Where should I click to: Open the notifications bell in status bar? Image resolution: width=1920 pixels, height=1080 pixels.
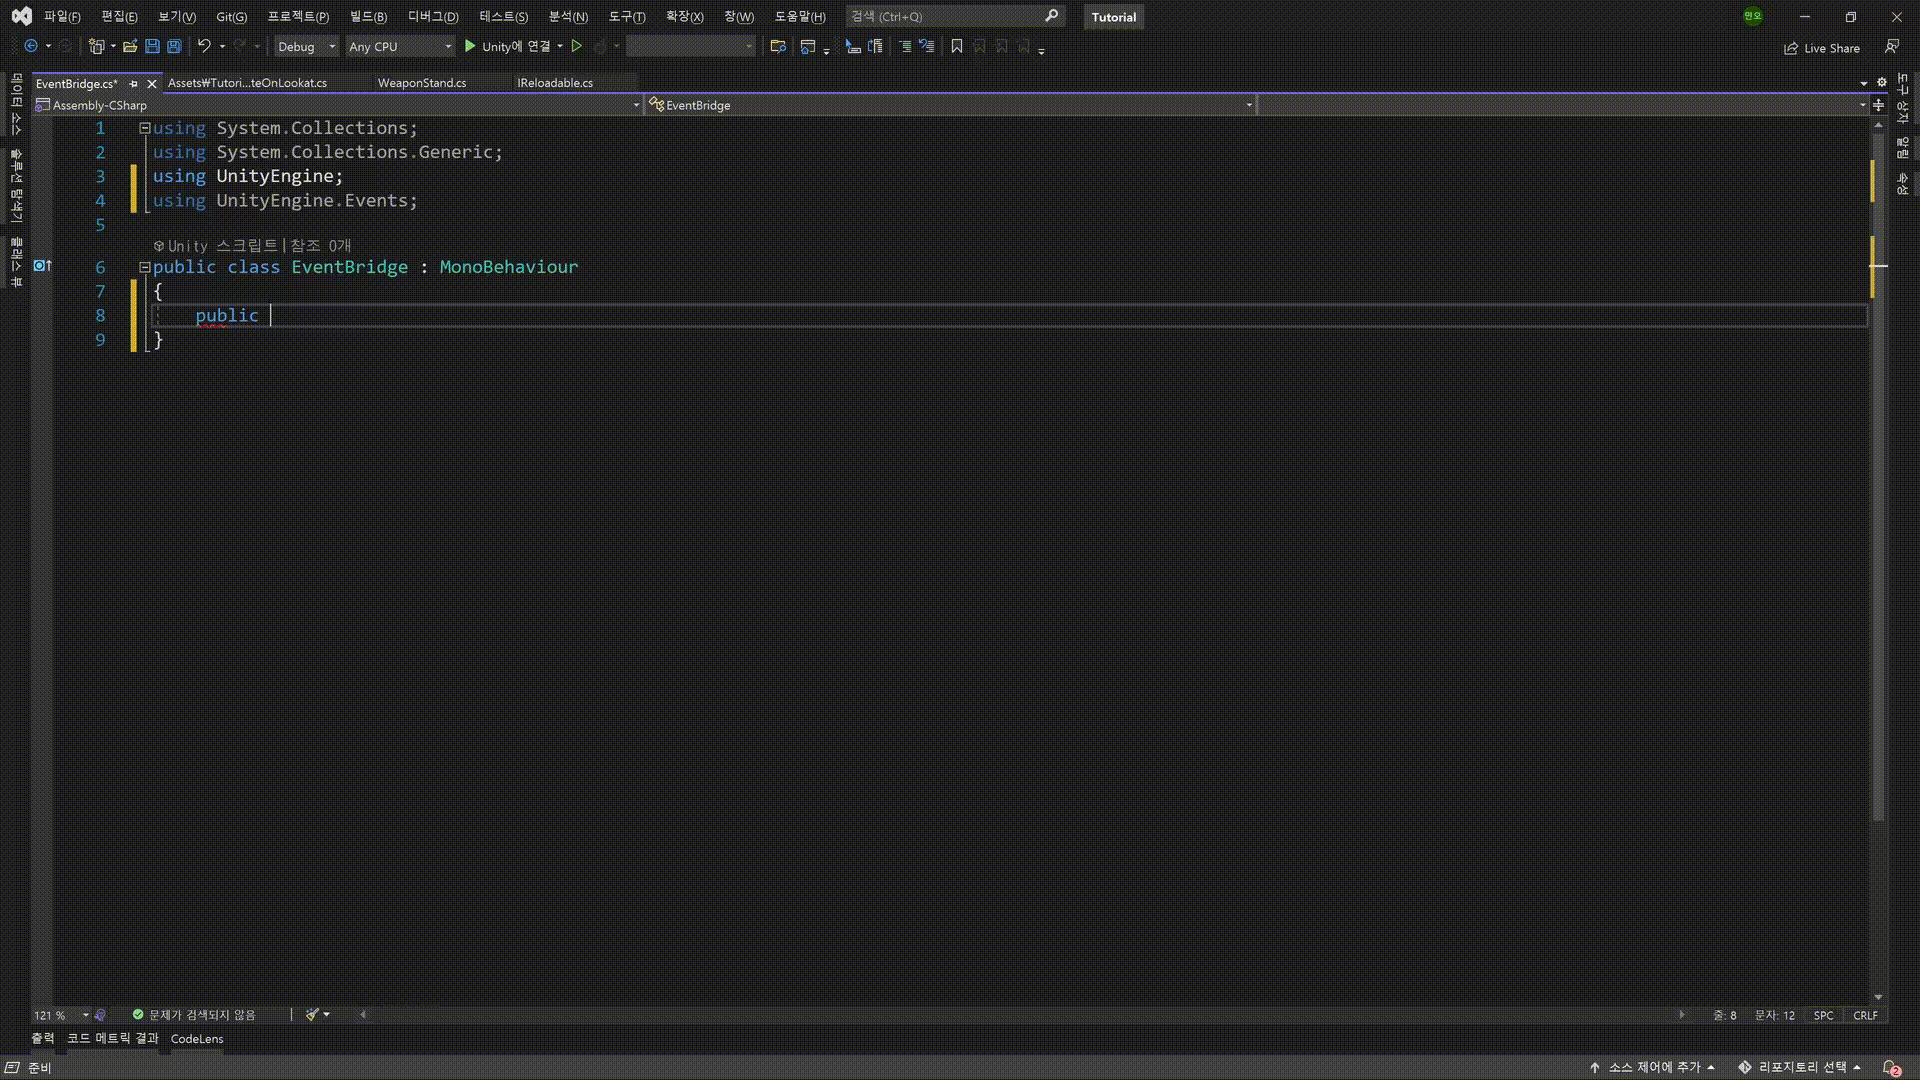pos(1890,1067)
